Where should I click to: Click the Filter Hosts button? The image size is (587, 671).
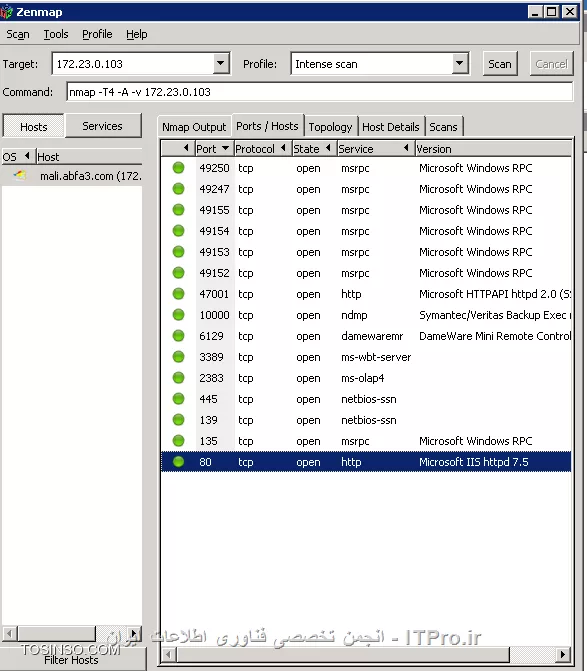[x=71, y=660]
